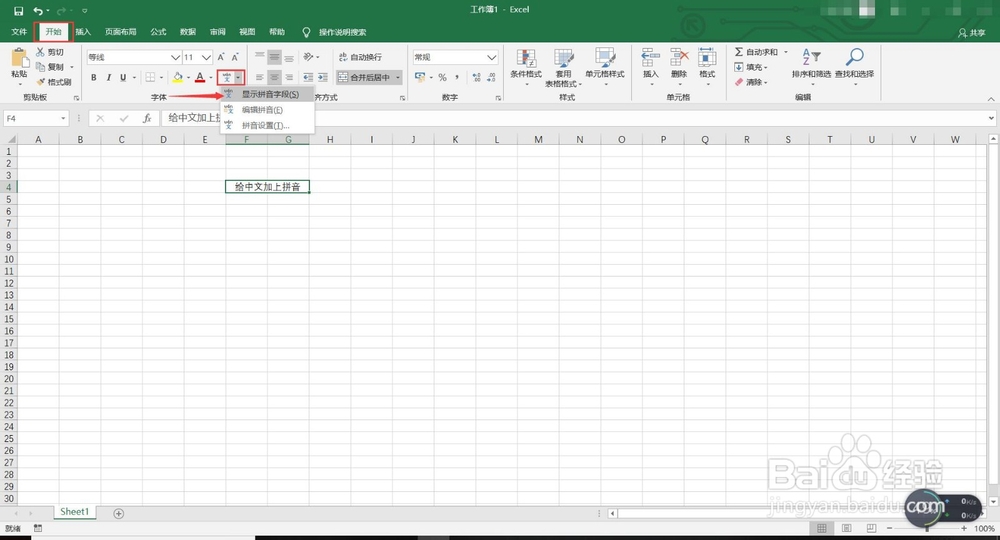Click the decrease decimal icon

point(491,77)
